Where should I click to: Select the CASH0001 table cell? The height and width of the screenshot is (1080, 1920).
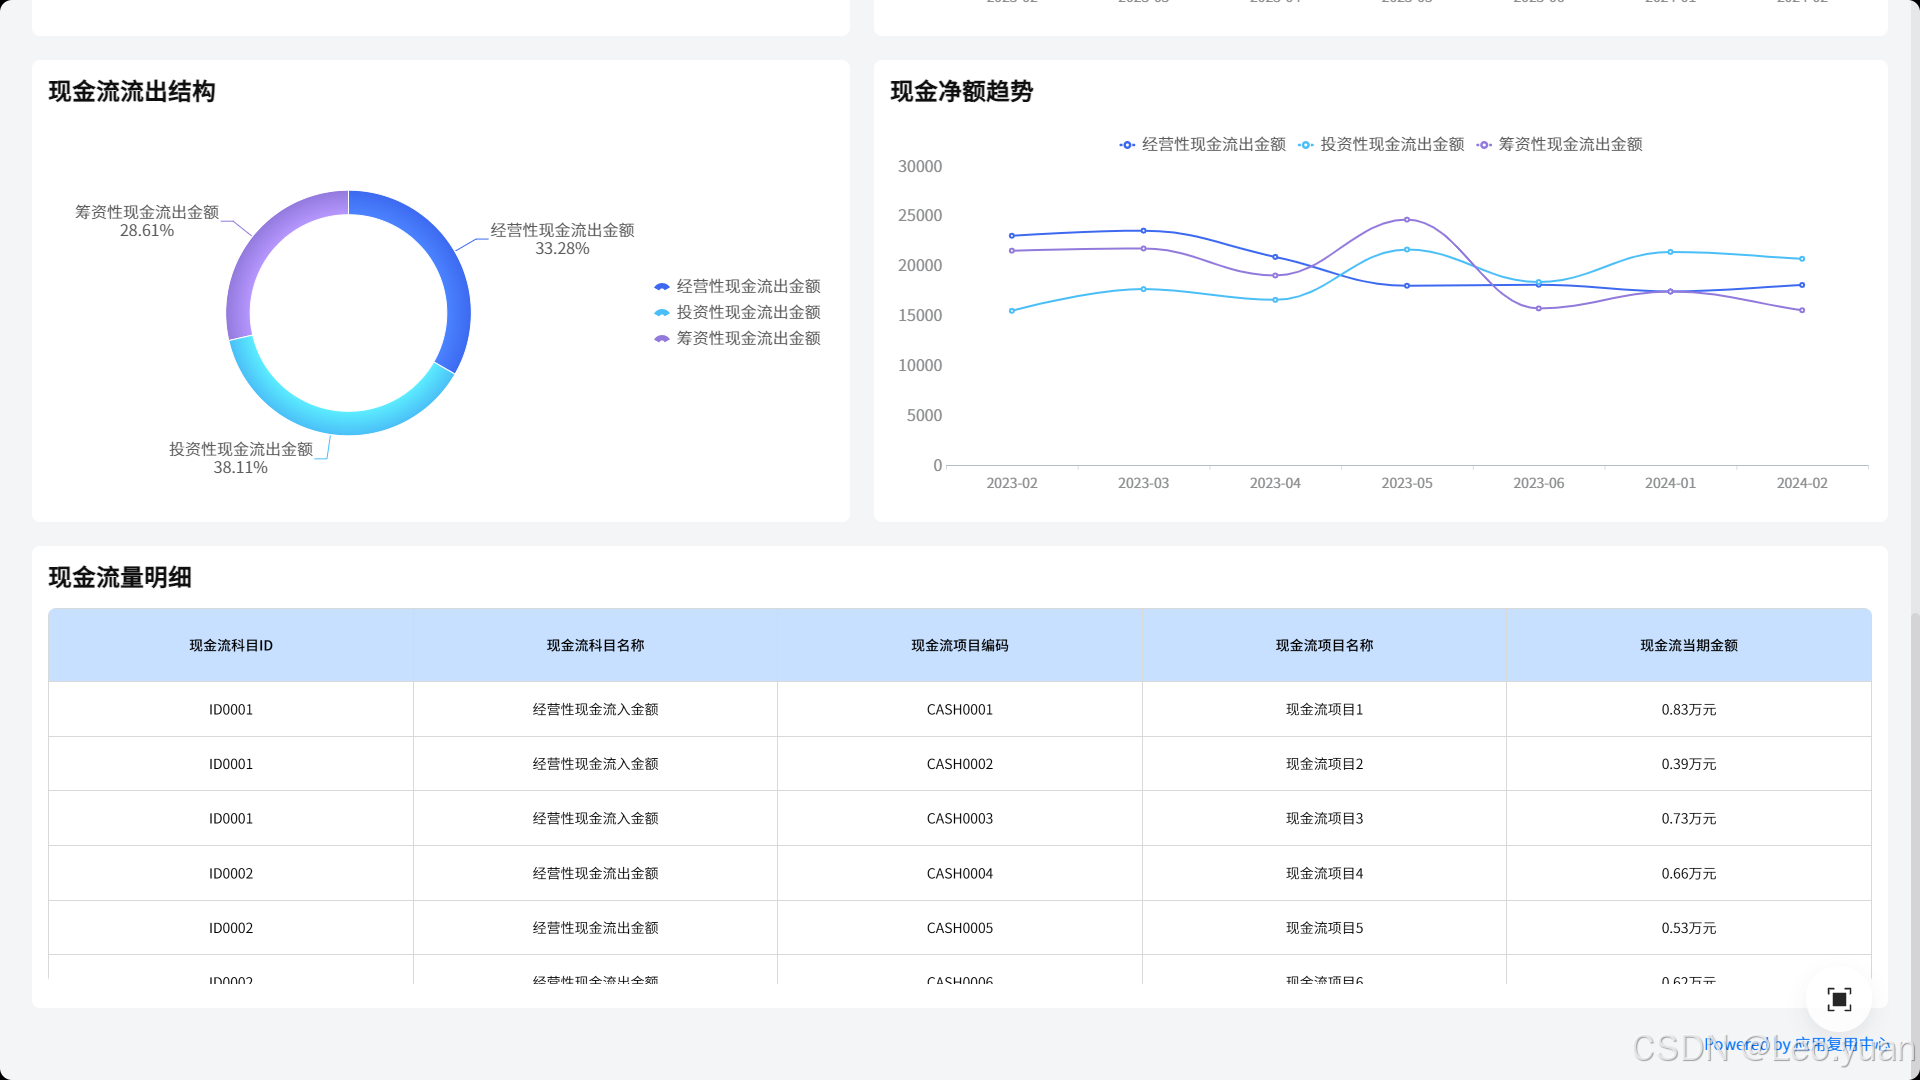tap(959, 710)
